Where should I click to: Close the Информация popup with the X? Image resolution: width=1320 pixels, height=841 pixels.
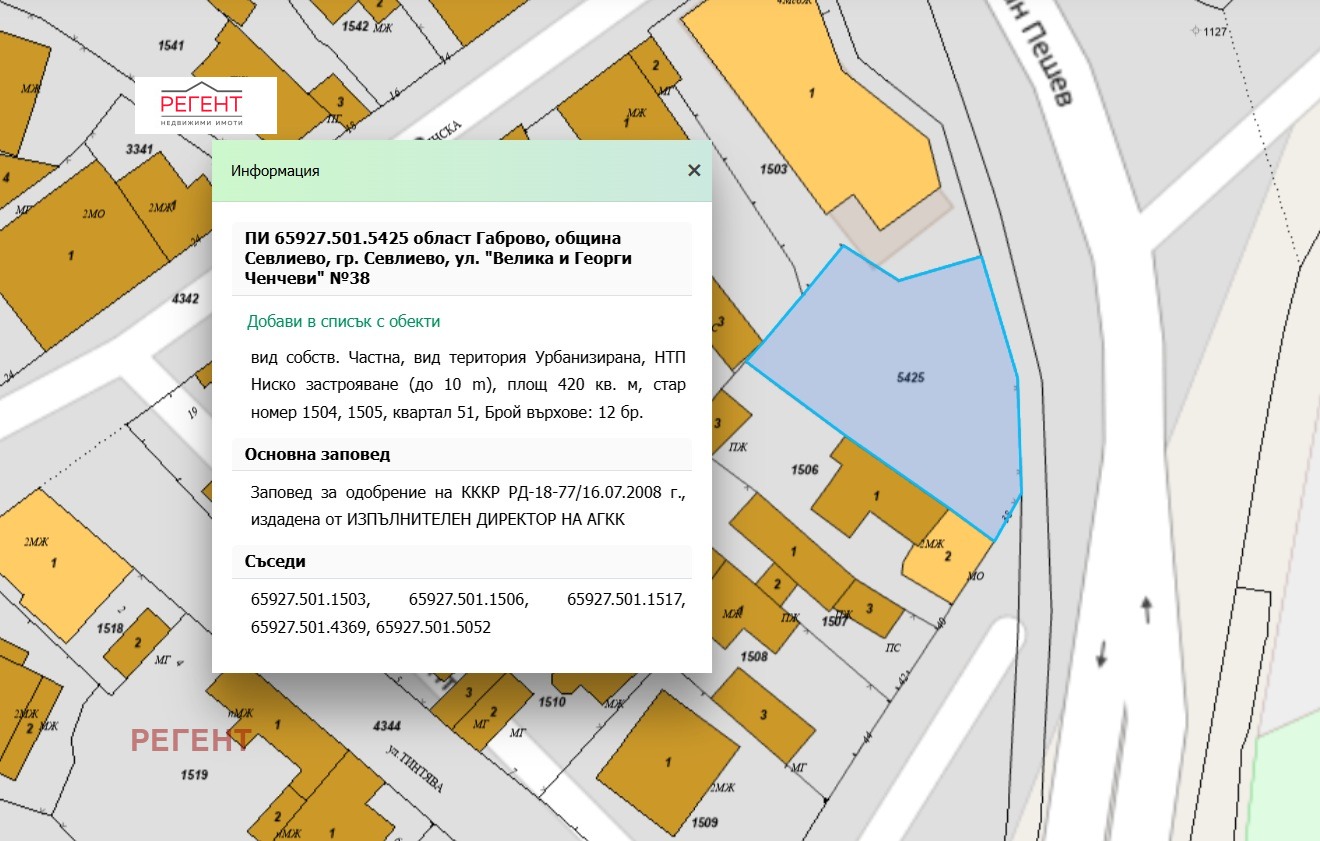tap(694, 170)
